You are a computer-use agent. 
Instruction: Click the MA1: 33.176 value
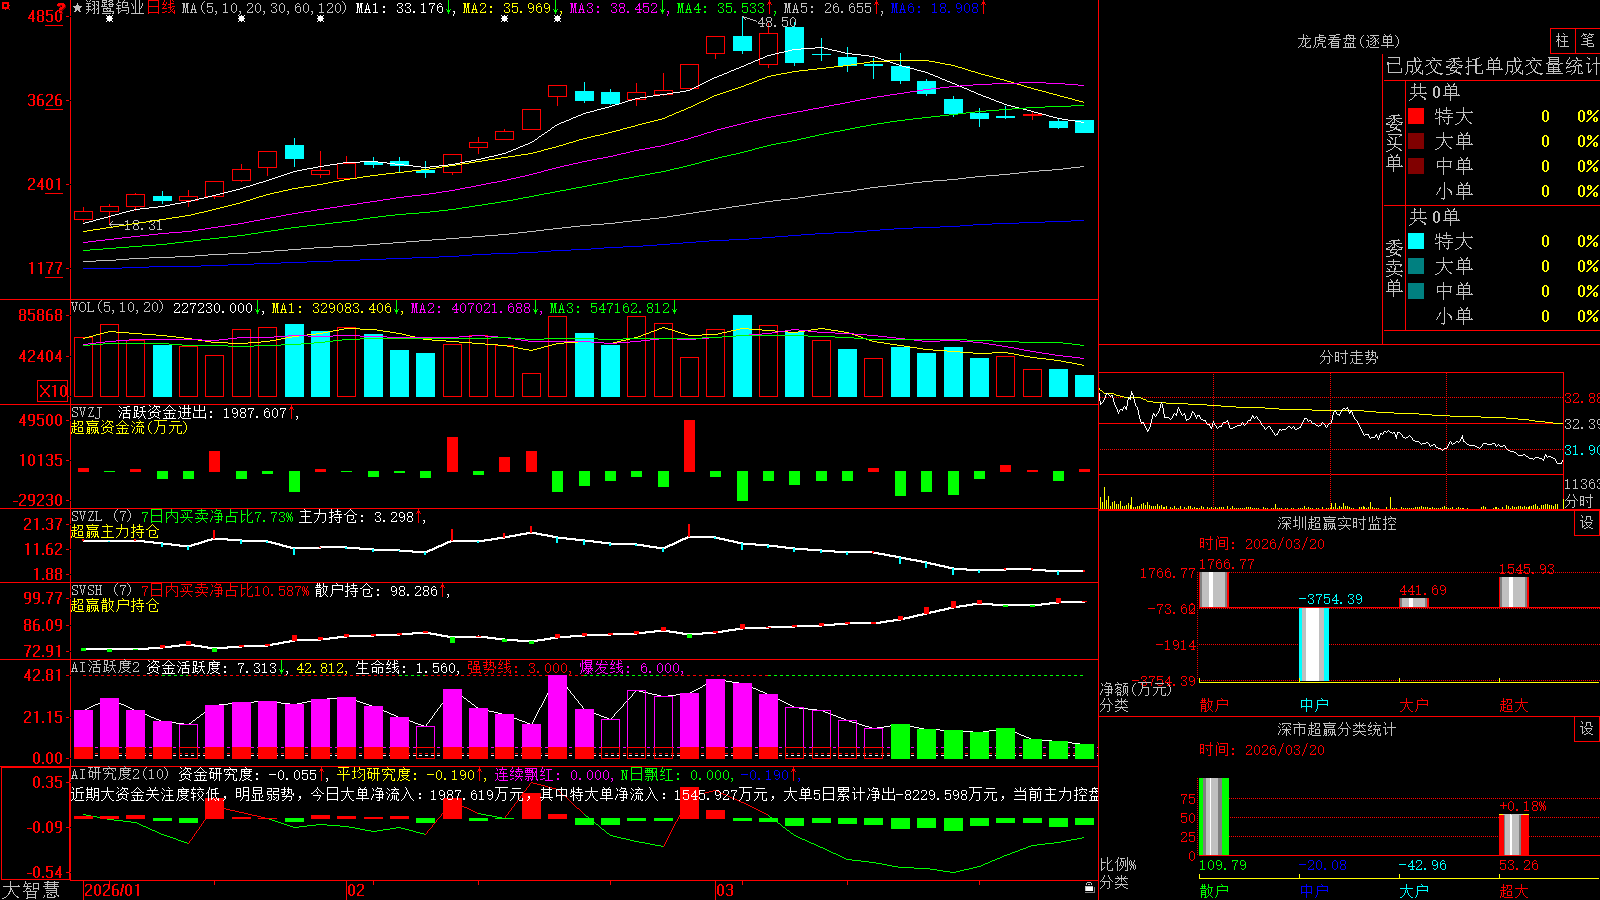[404, 8]
